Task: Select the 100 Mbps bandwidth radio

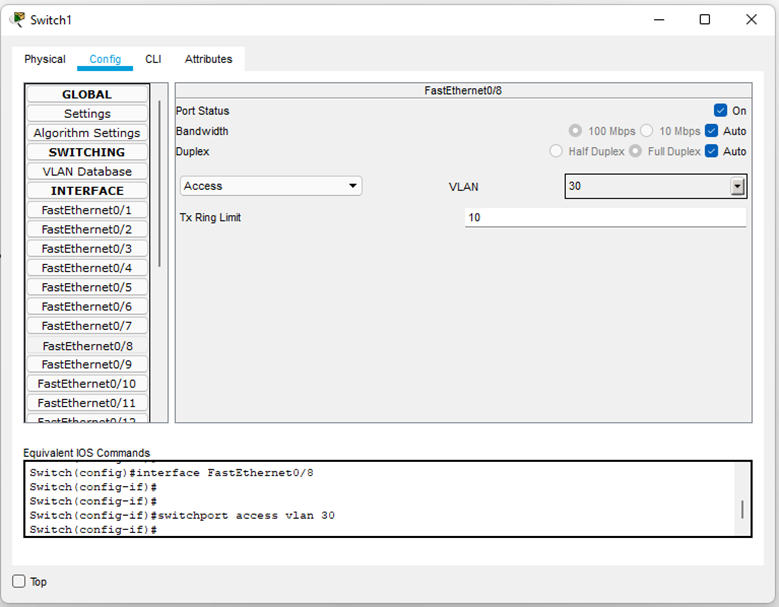Action: coord(575,131)
